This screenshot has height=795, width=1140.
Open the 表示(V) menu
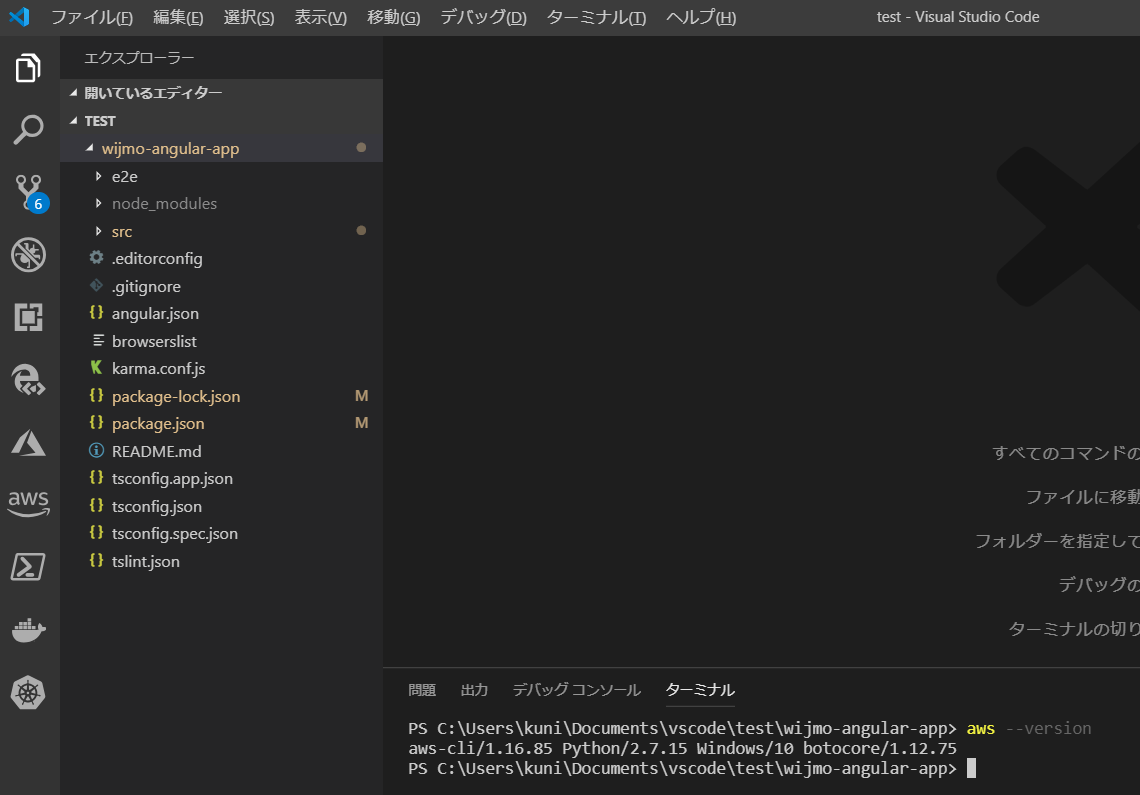tap(321, 17)
